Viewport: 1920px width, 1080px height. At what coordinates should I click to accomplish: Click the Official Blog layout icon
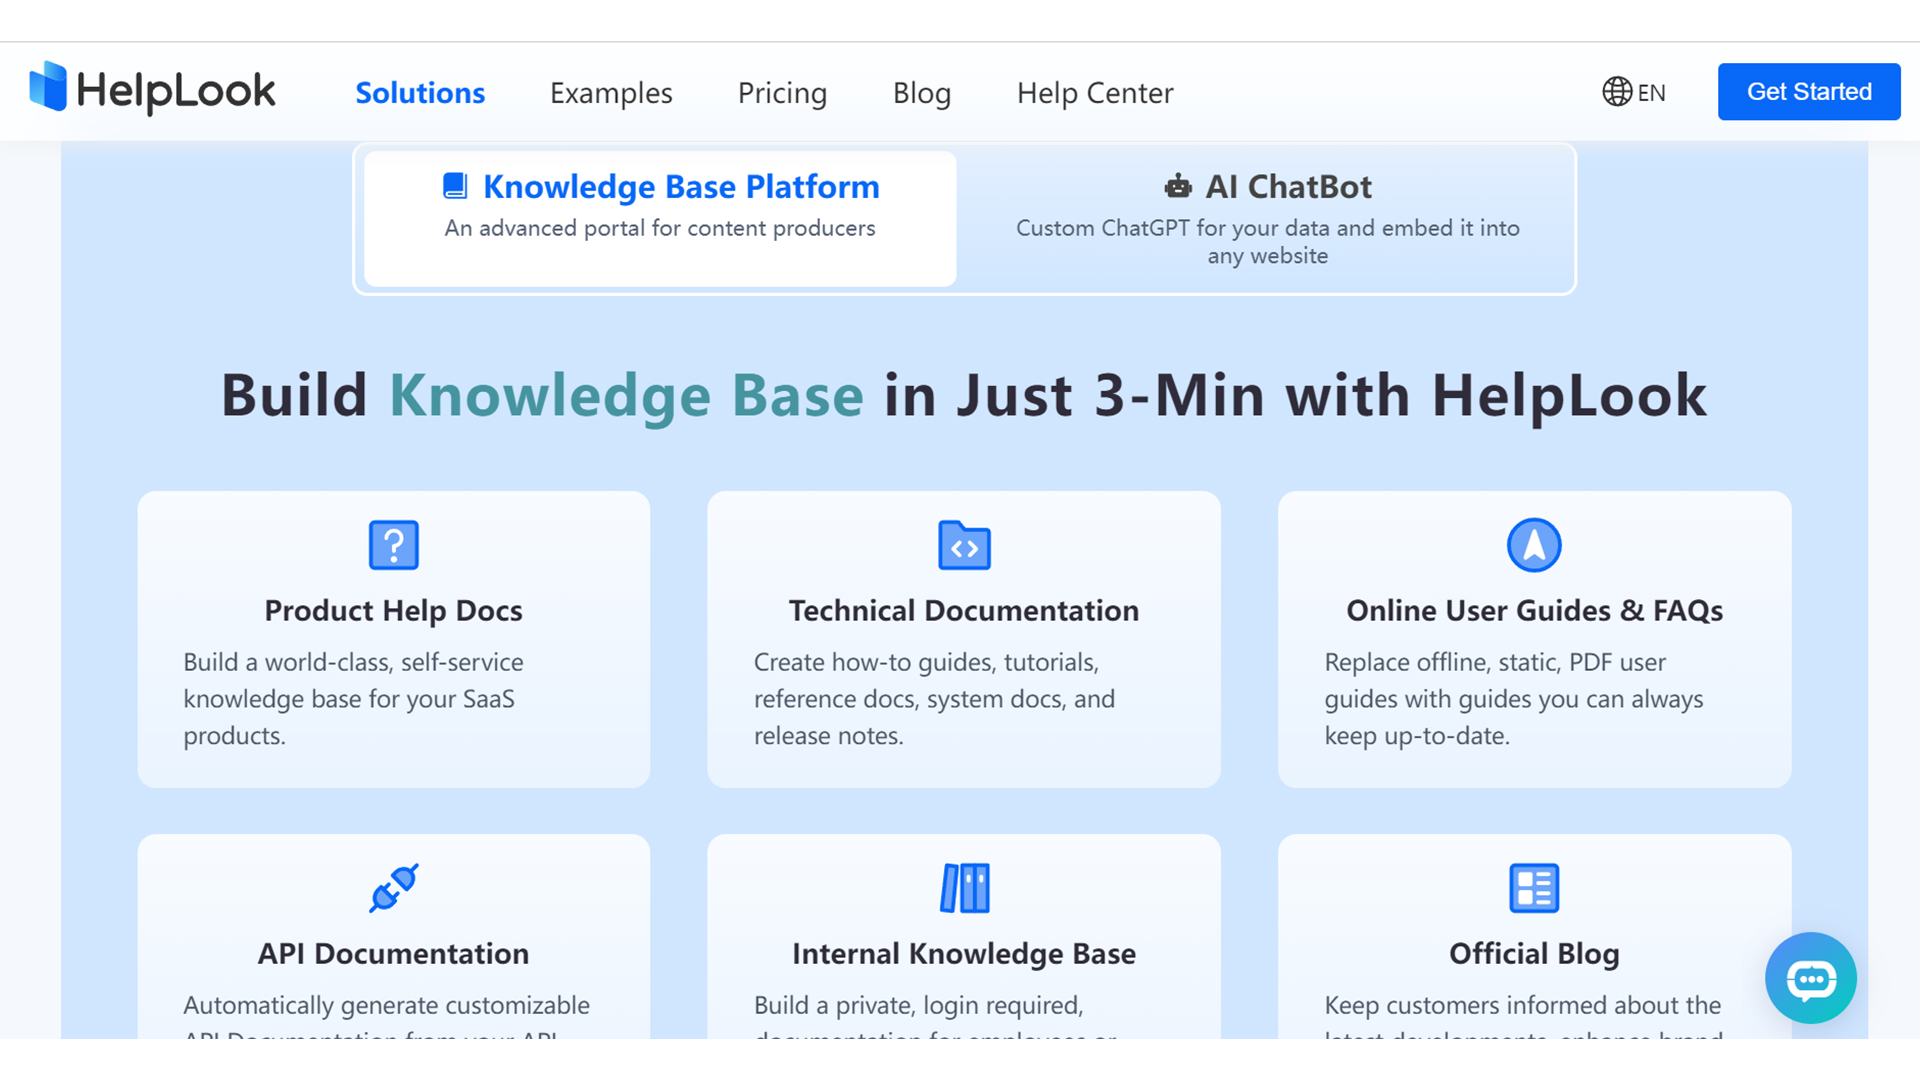pyautogui.click(x=1533, y=888)
